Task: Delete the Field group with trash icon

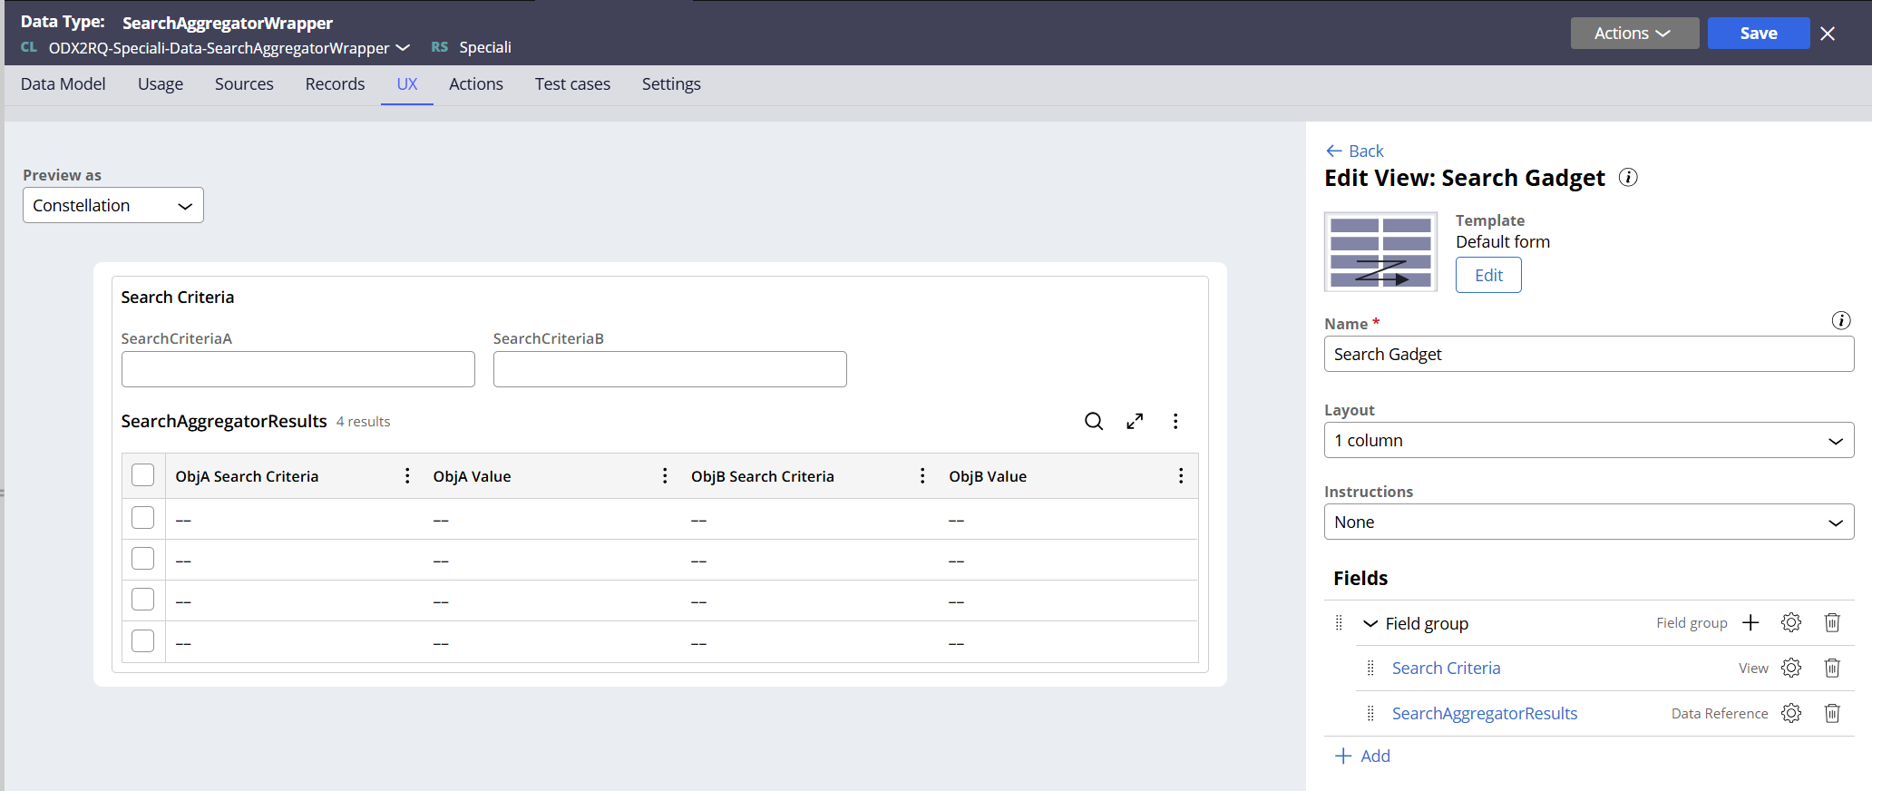Action: (x=1831, y=623)
